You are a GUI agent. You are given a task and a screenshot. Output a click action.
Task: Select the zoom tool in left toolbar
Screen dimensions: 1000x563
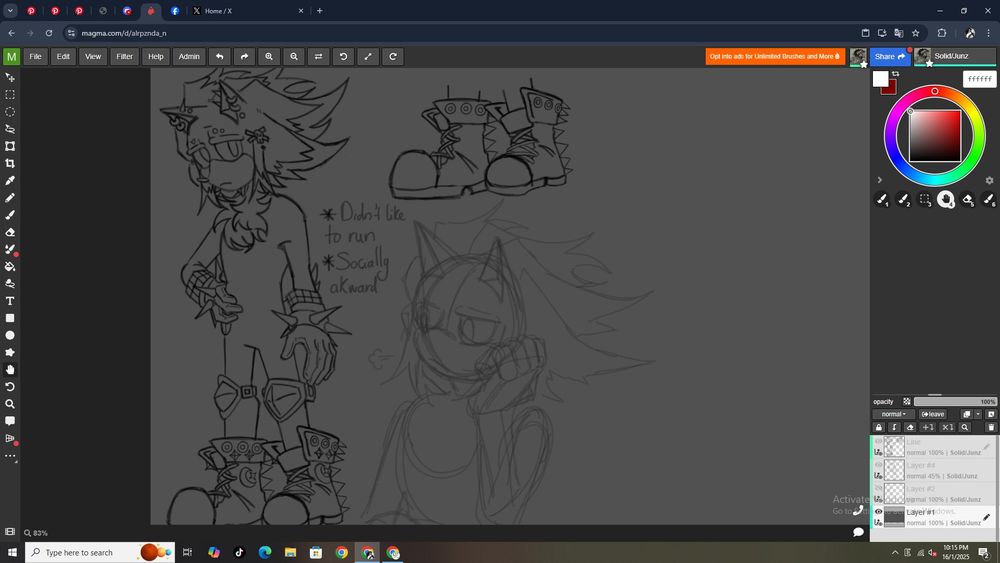click(10, 404)
